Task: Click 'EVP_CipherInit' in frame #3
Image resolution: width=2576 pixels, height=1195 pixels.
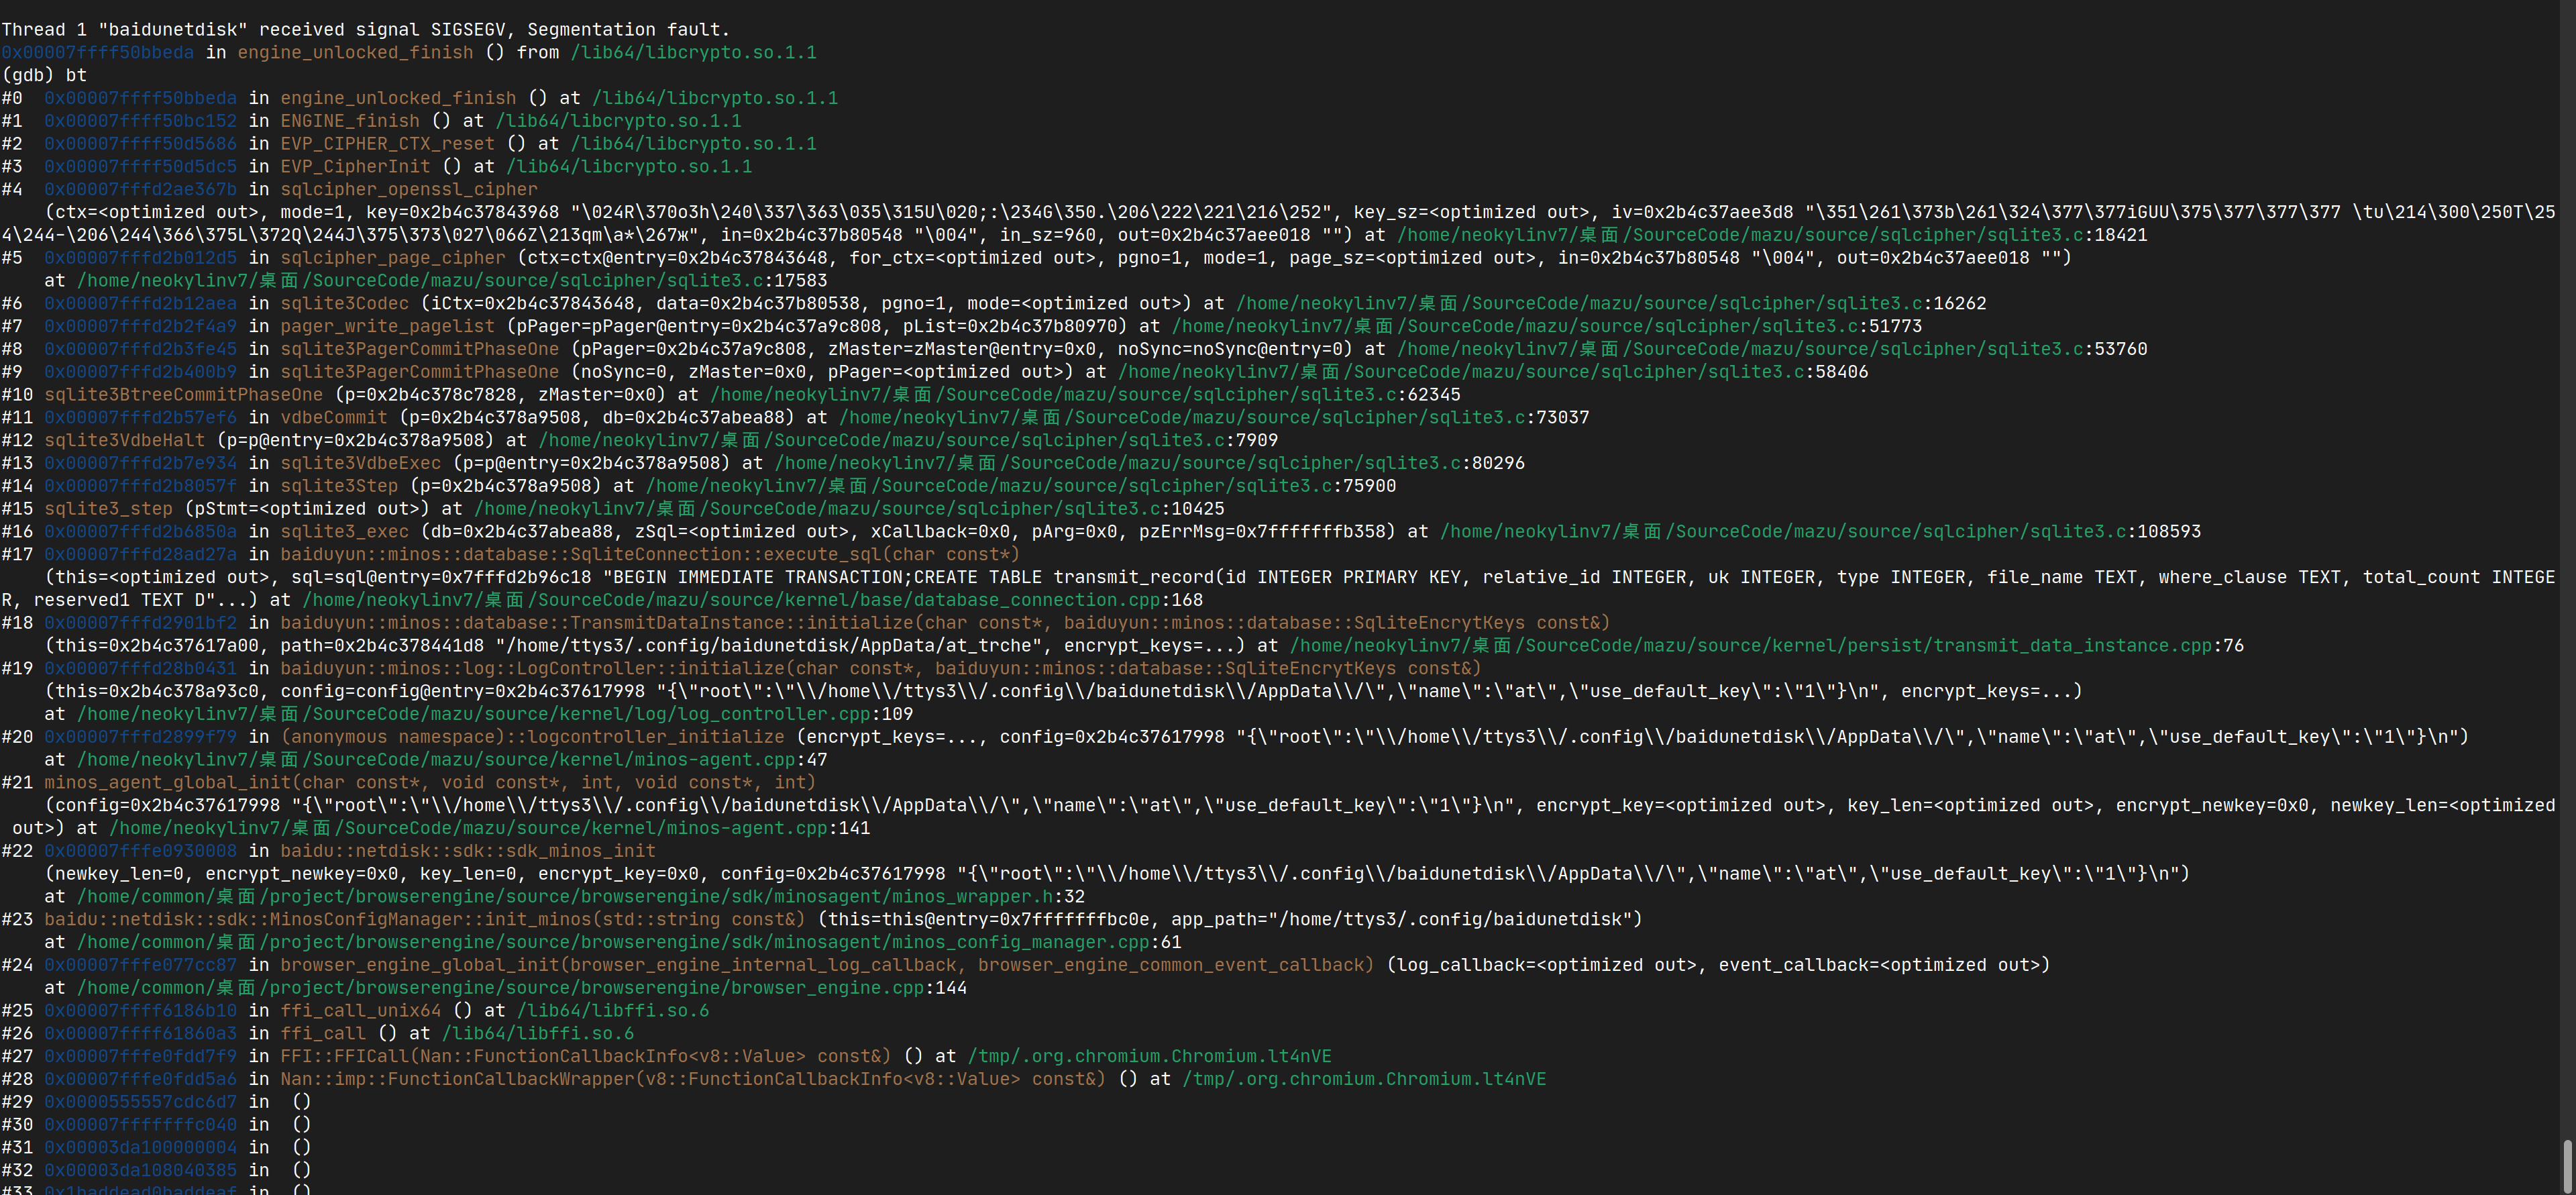Action: 355,167
